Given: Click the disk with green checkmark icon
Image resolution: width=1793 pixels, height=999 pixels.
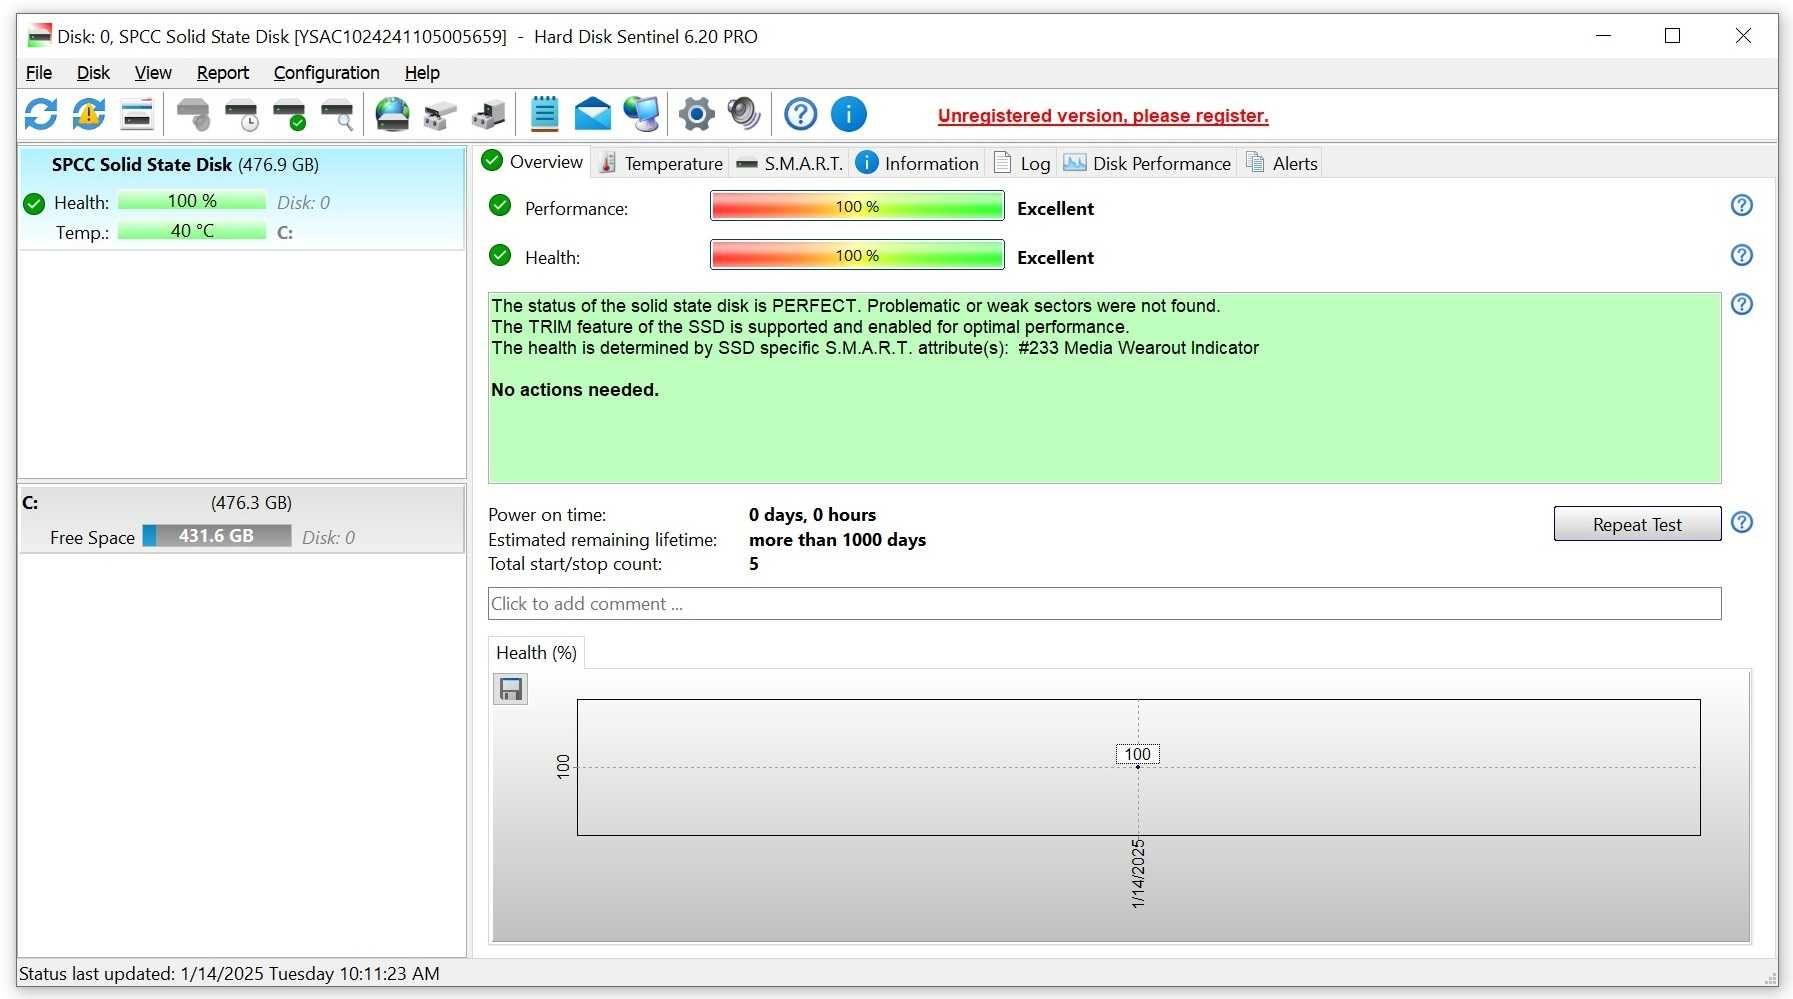Looking at the screenshot, I should coord(289,114).
